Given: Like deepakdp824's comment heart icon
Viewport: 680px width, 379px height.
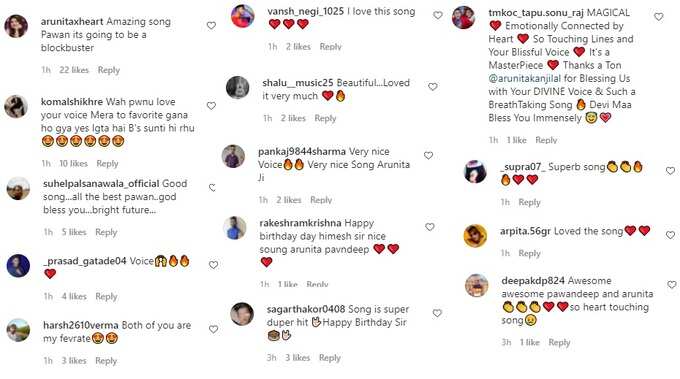Looking at the screenshot, I should click(x=672, y=285).
